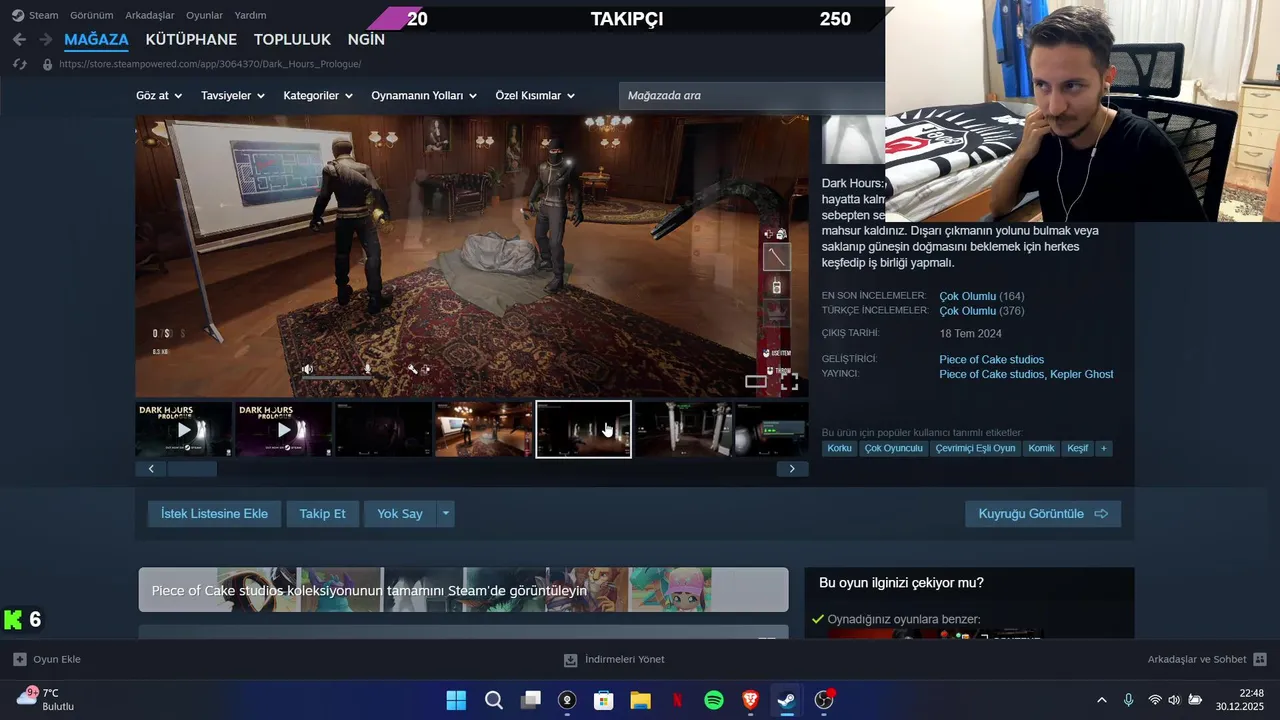Play the first Dark Hours Prologue trailer thumbnail

[184, 429]
